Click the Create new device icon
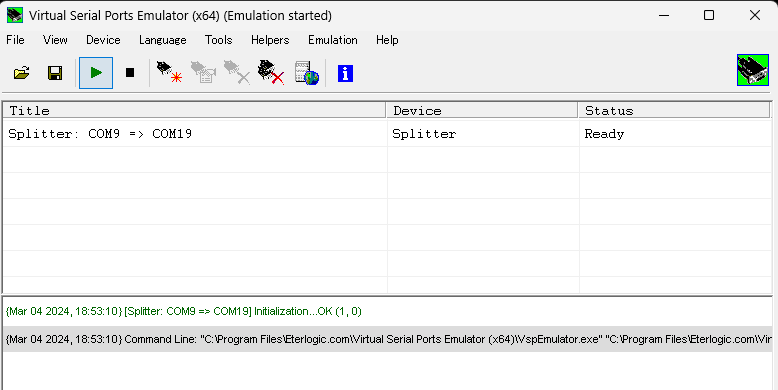The height and width of the screenshot is (390, 778). (169, 72)
